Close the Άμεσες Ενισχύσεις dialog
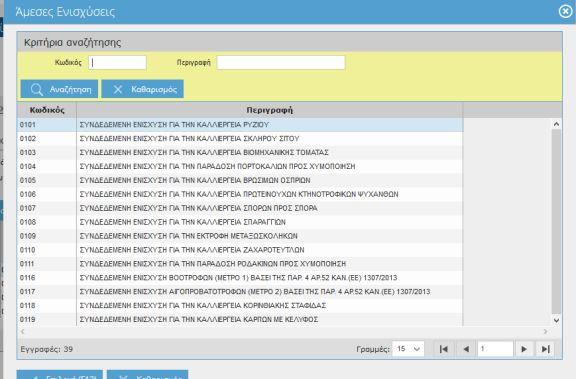 565,11
